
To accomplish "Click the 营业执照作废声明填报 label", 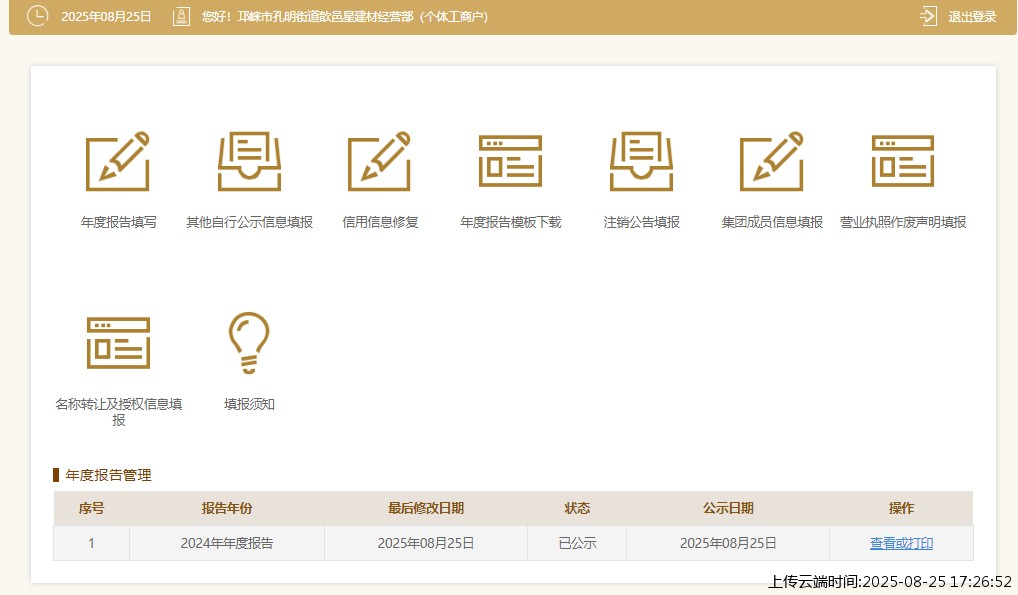I will click(x=902, y=222).
